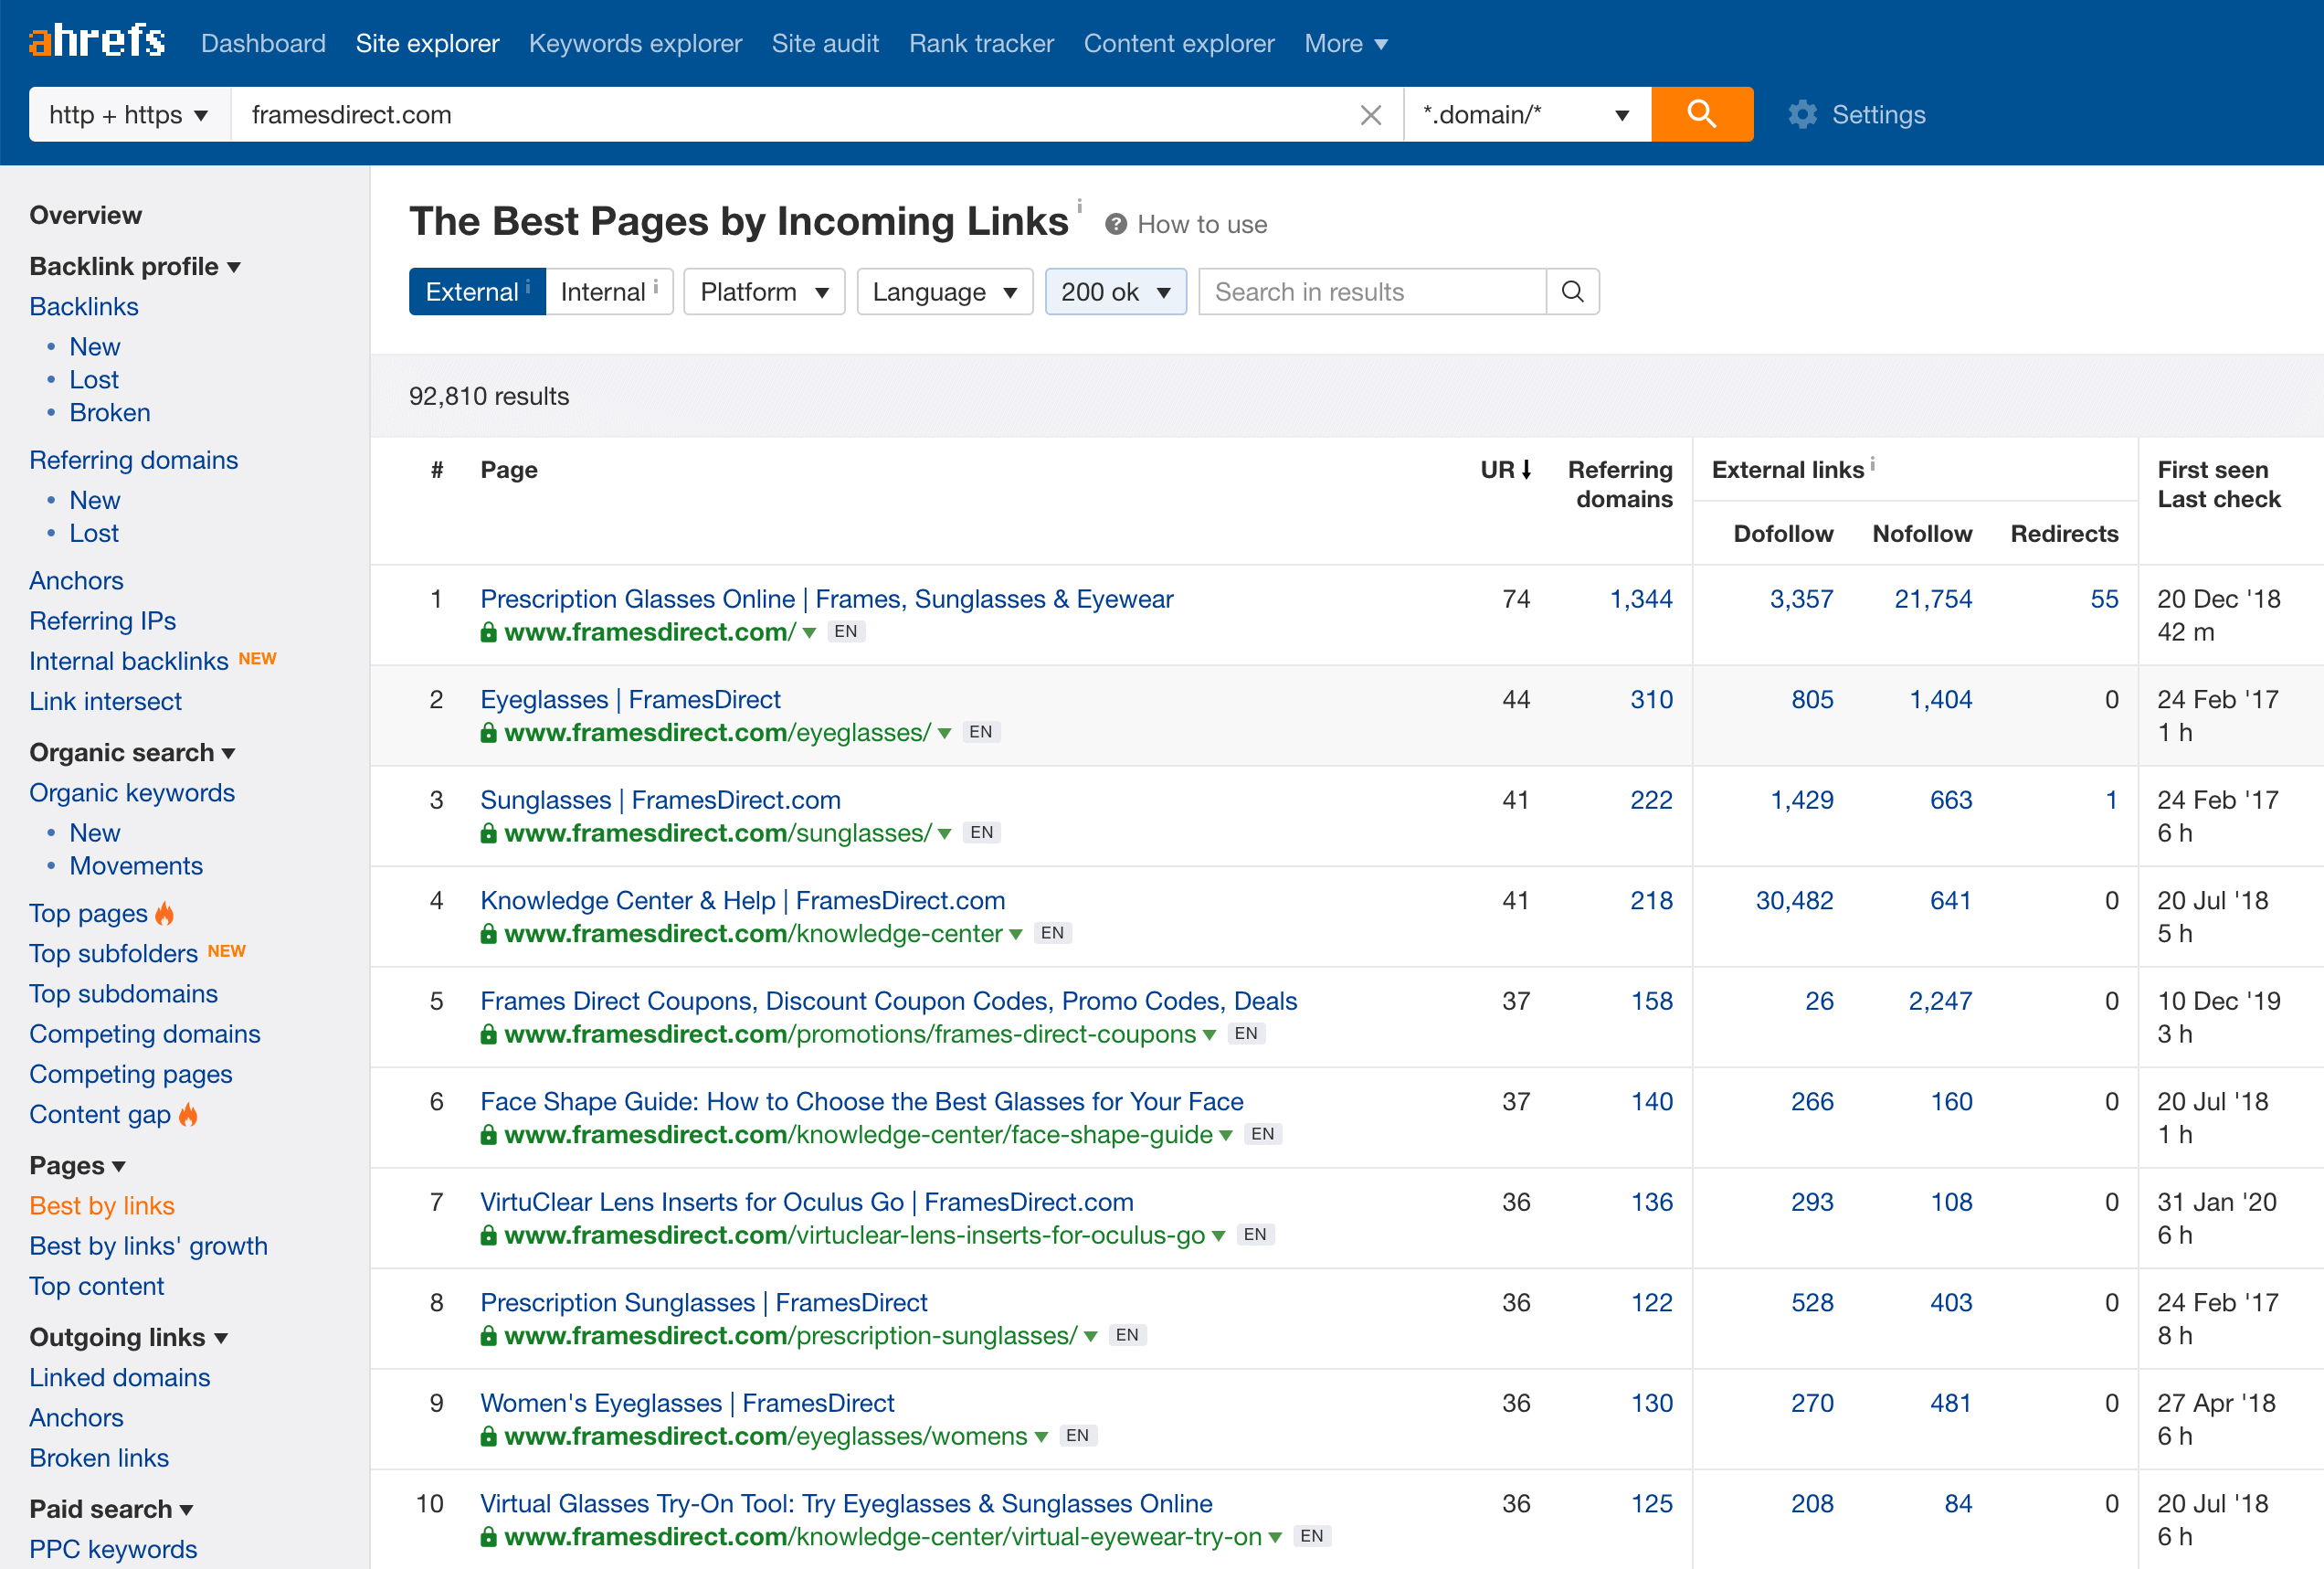
Task: Open the Eyeglasses | FramesDirect page link
Action: 630,699
